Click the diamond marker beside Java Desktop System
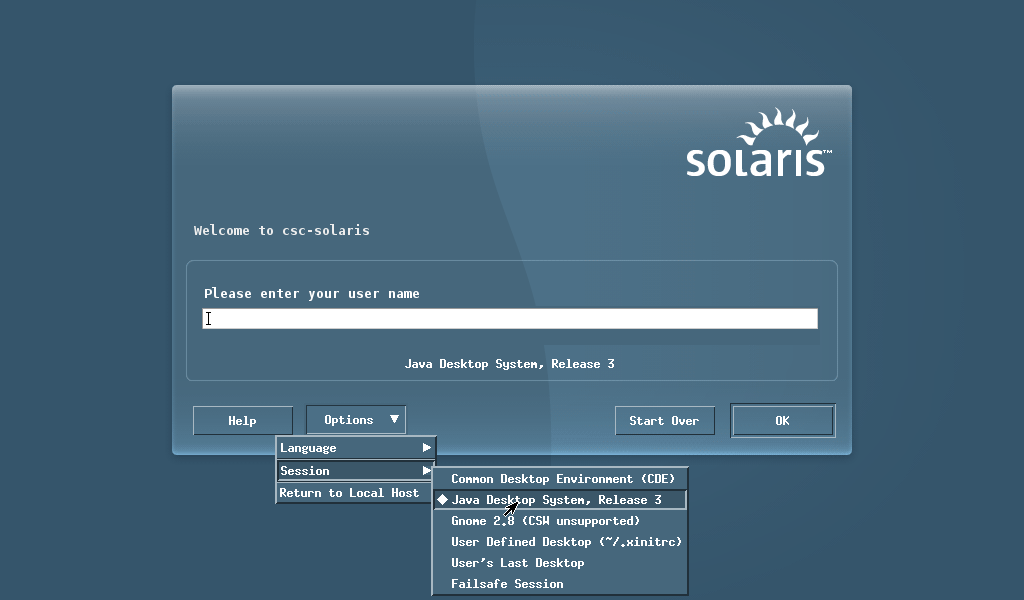Image resolution: width=1024 pixels, height=600 pixels. pos(443,499)
